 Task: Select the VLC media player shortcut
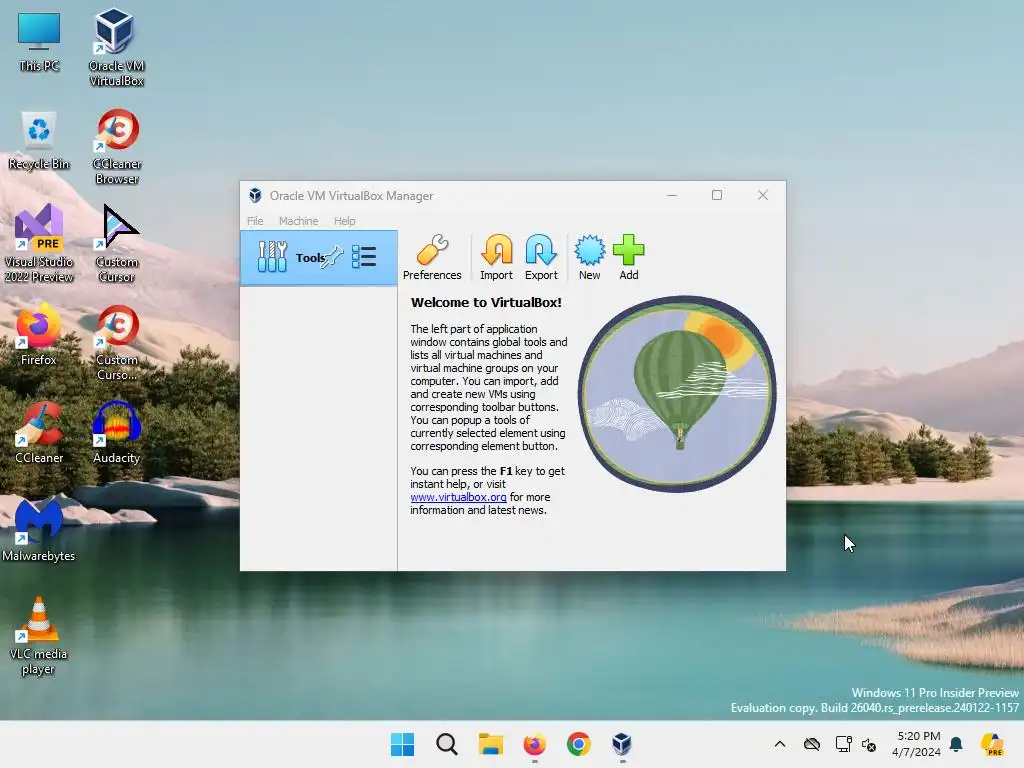(39, 636)
